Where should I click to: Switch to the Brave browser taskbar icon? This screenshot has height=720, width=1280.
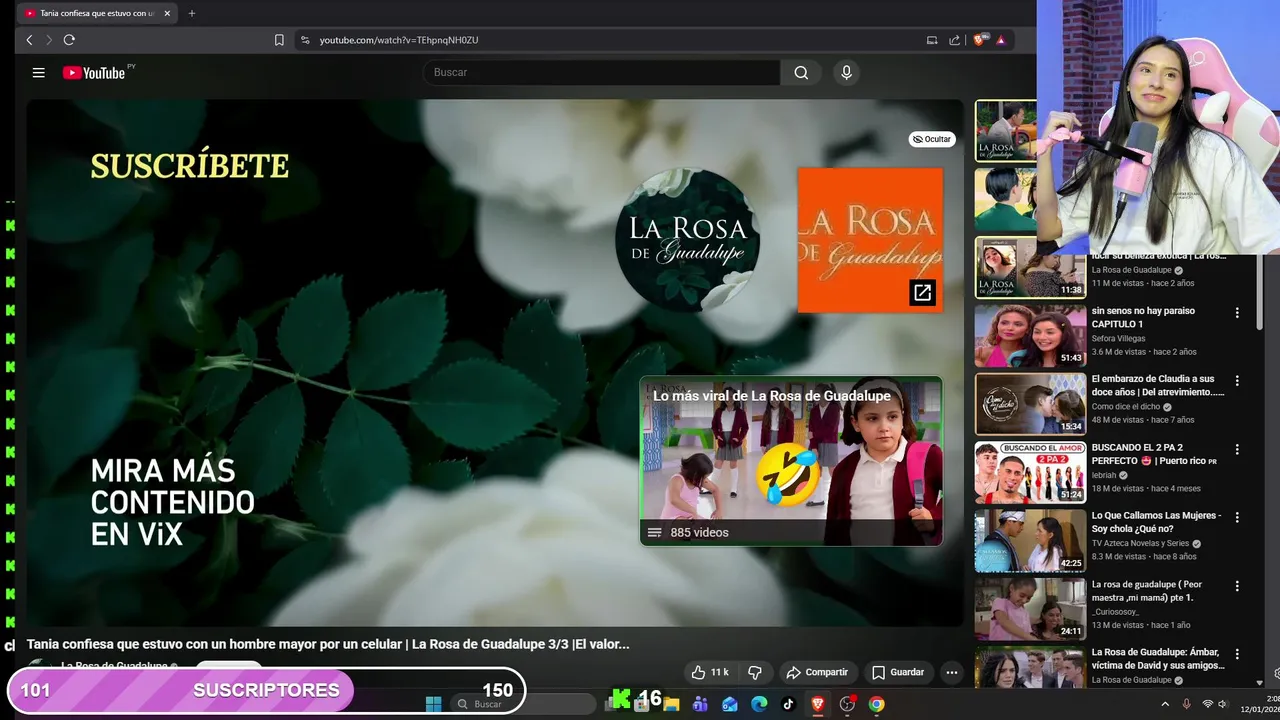coord(818,704)
